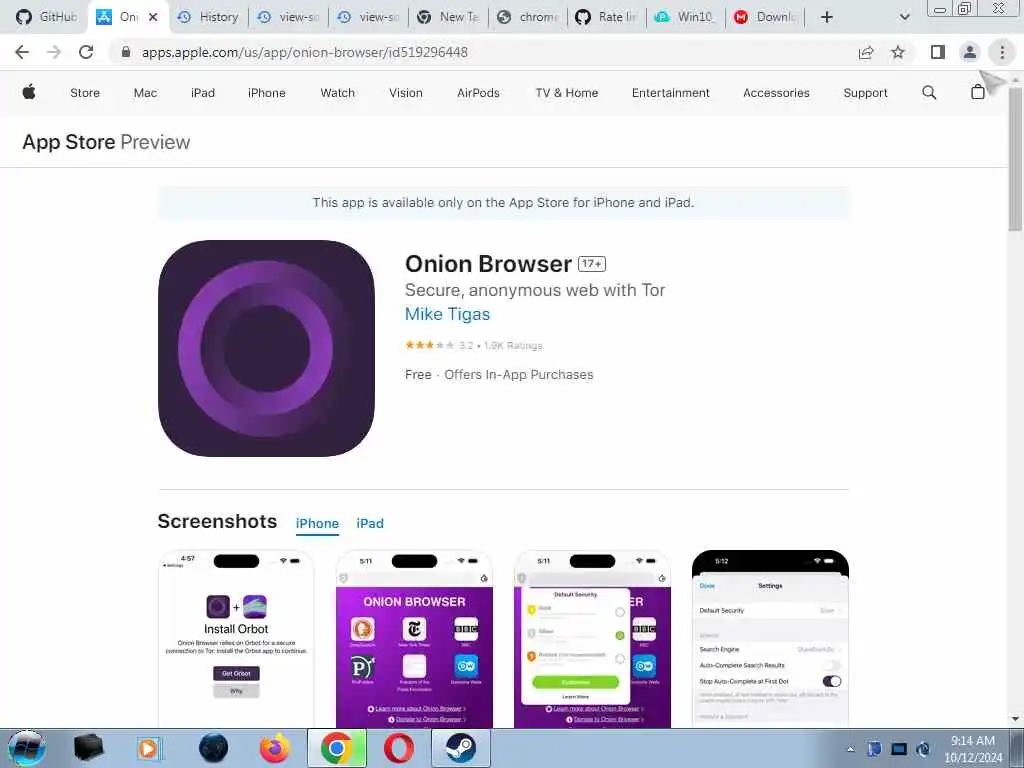Open the Onion Browser bookmarks screenshot

click(x=414, y=639)
